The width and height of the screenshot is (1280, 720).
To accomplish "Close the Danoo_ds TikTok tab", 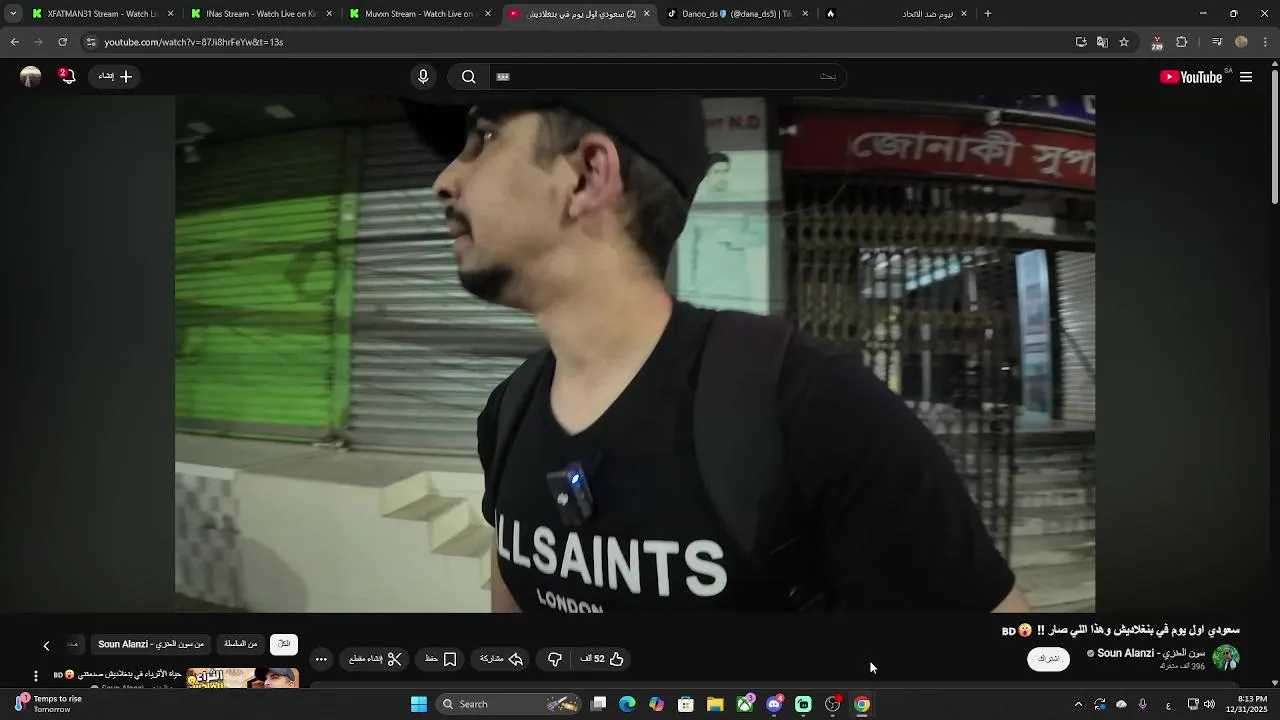I will 805,14.
